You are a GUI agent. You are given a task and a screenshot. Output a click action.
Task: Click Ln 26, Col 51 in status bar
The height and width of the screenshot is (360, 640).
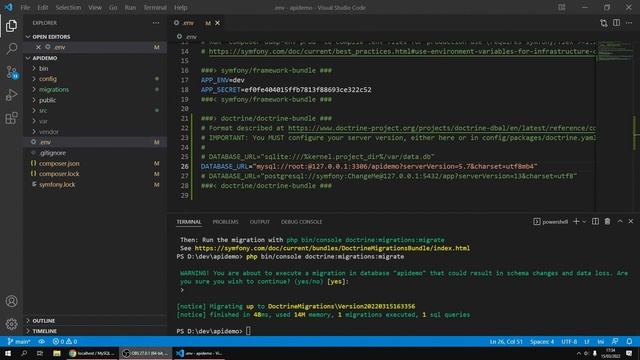(506, 341)
